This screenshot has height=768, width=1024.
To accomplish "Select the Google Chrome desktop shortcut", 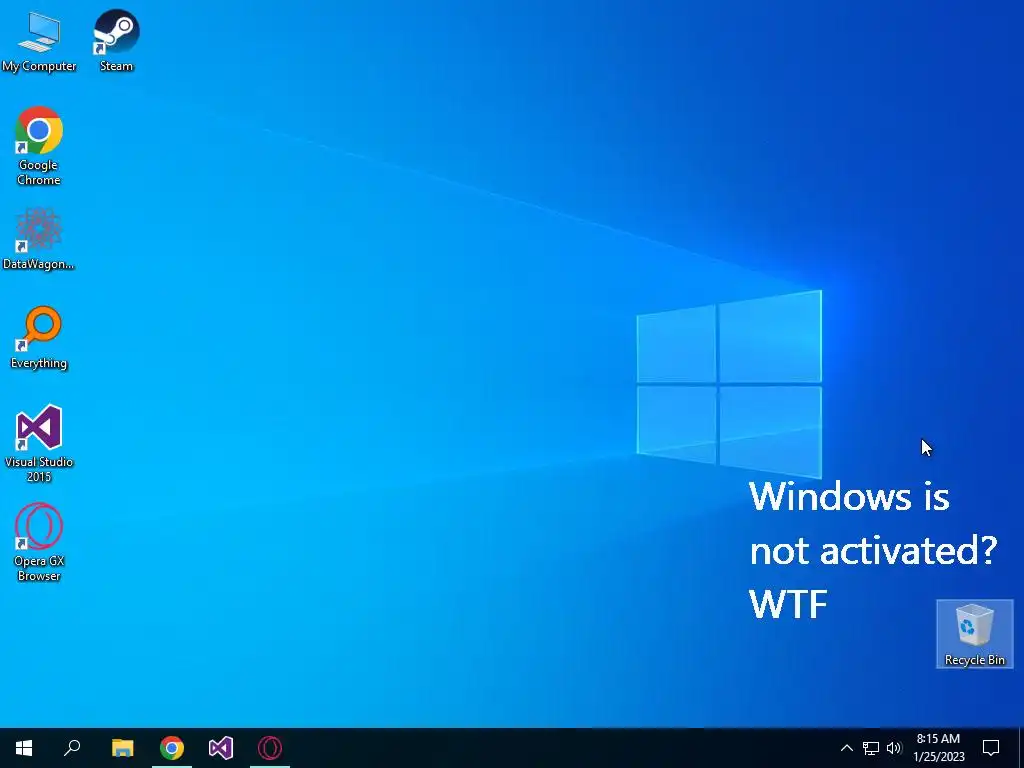I will point(39,146).
